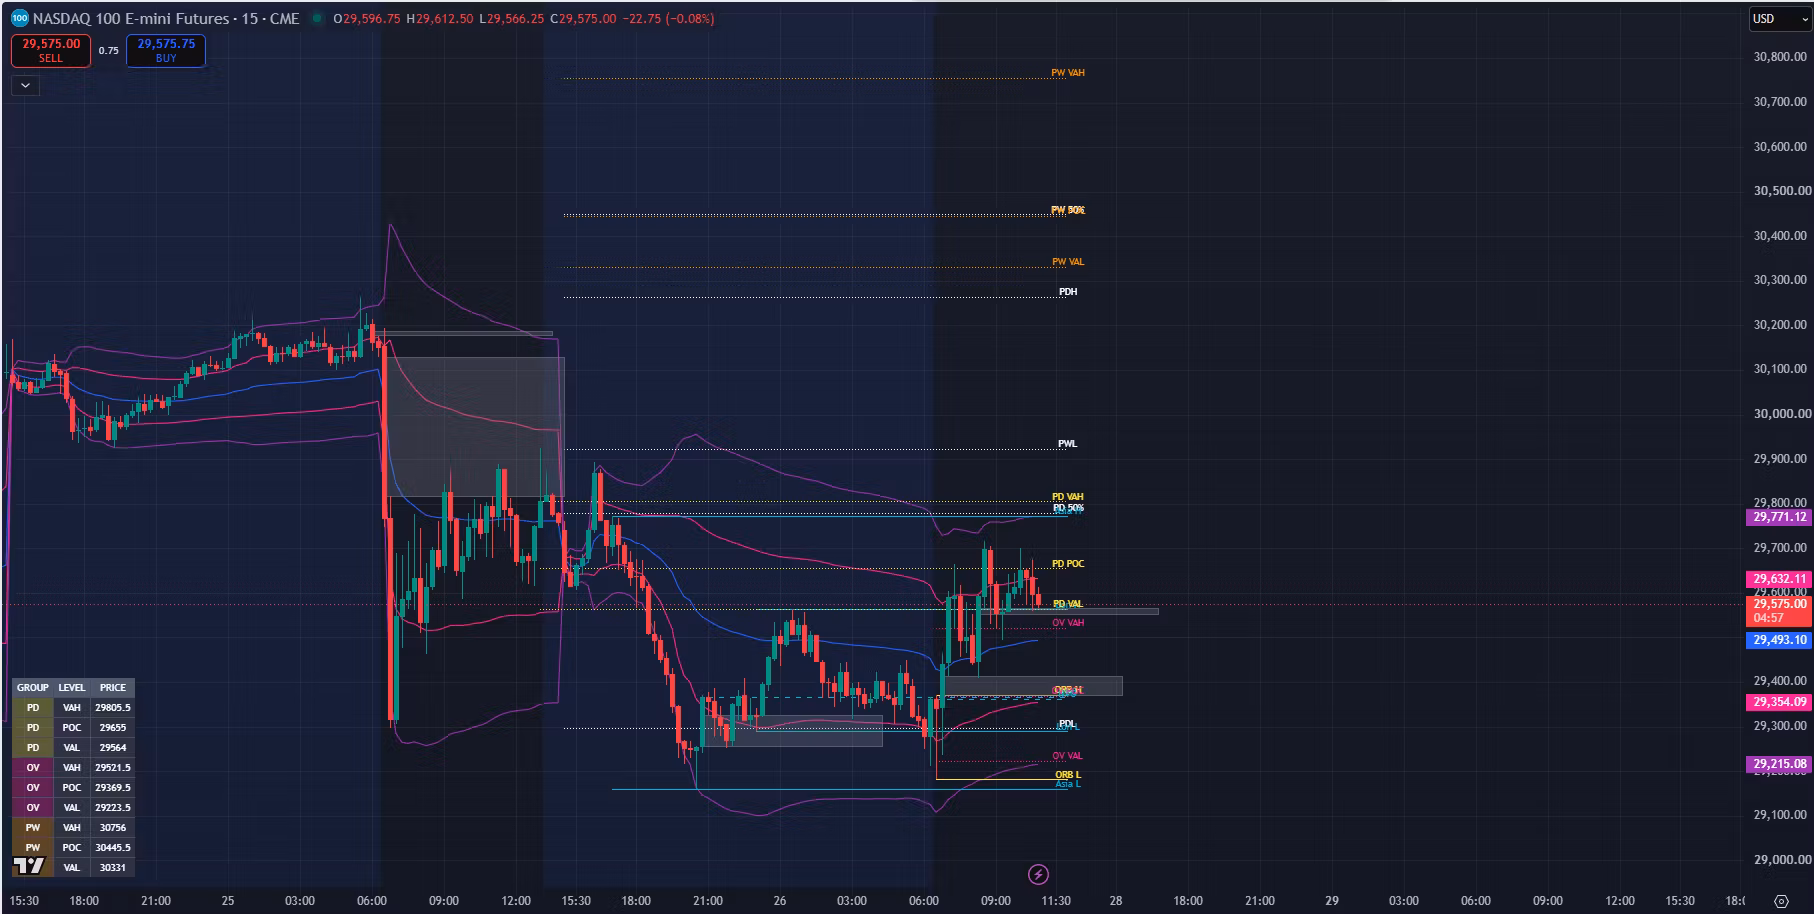Click the PD POC level label
Screen dimensions: 1814x914
click(x=1068, y=564)
